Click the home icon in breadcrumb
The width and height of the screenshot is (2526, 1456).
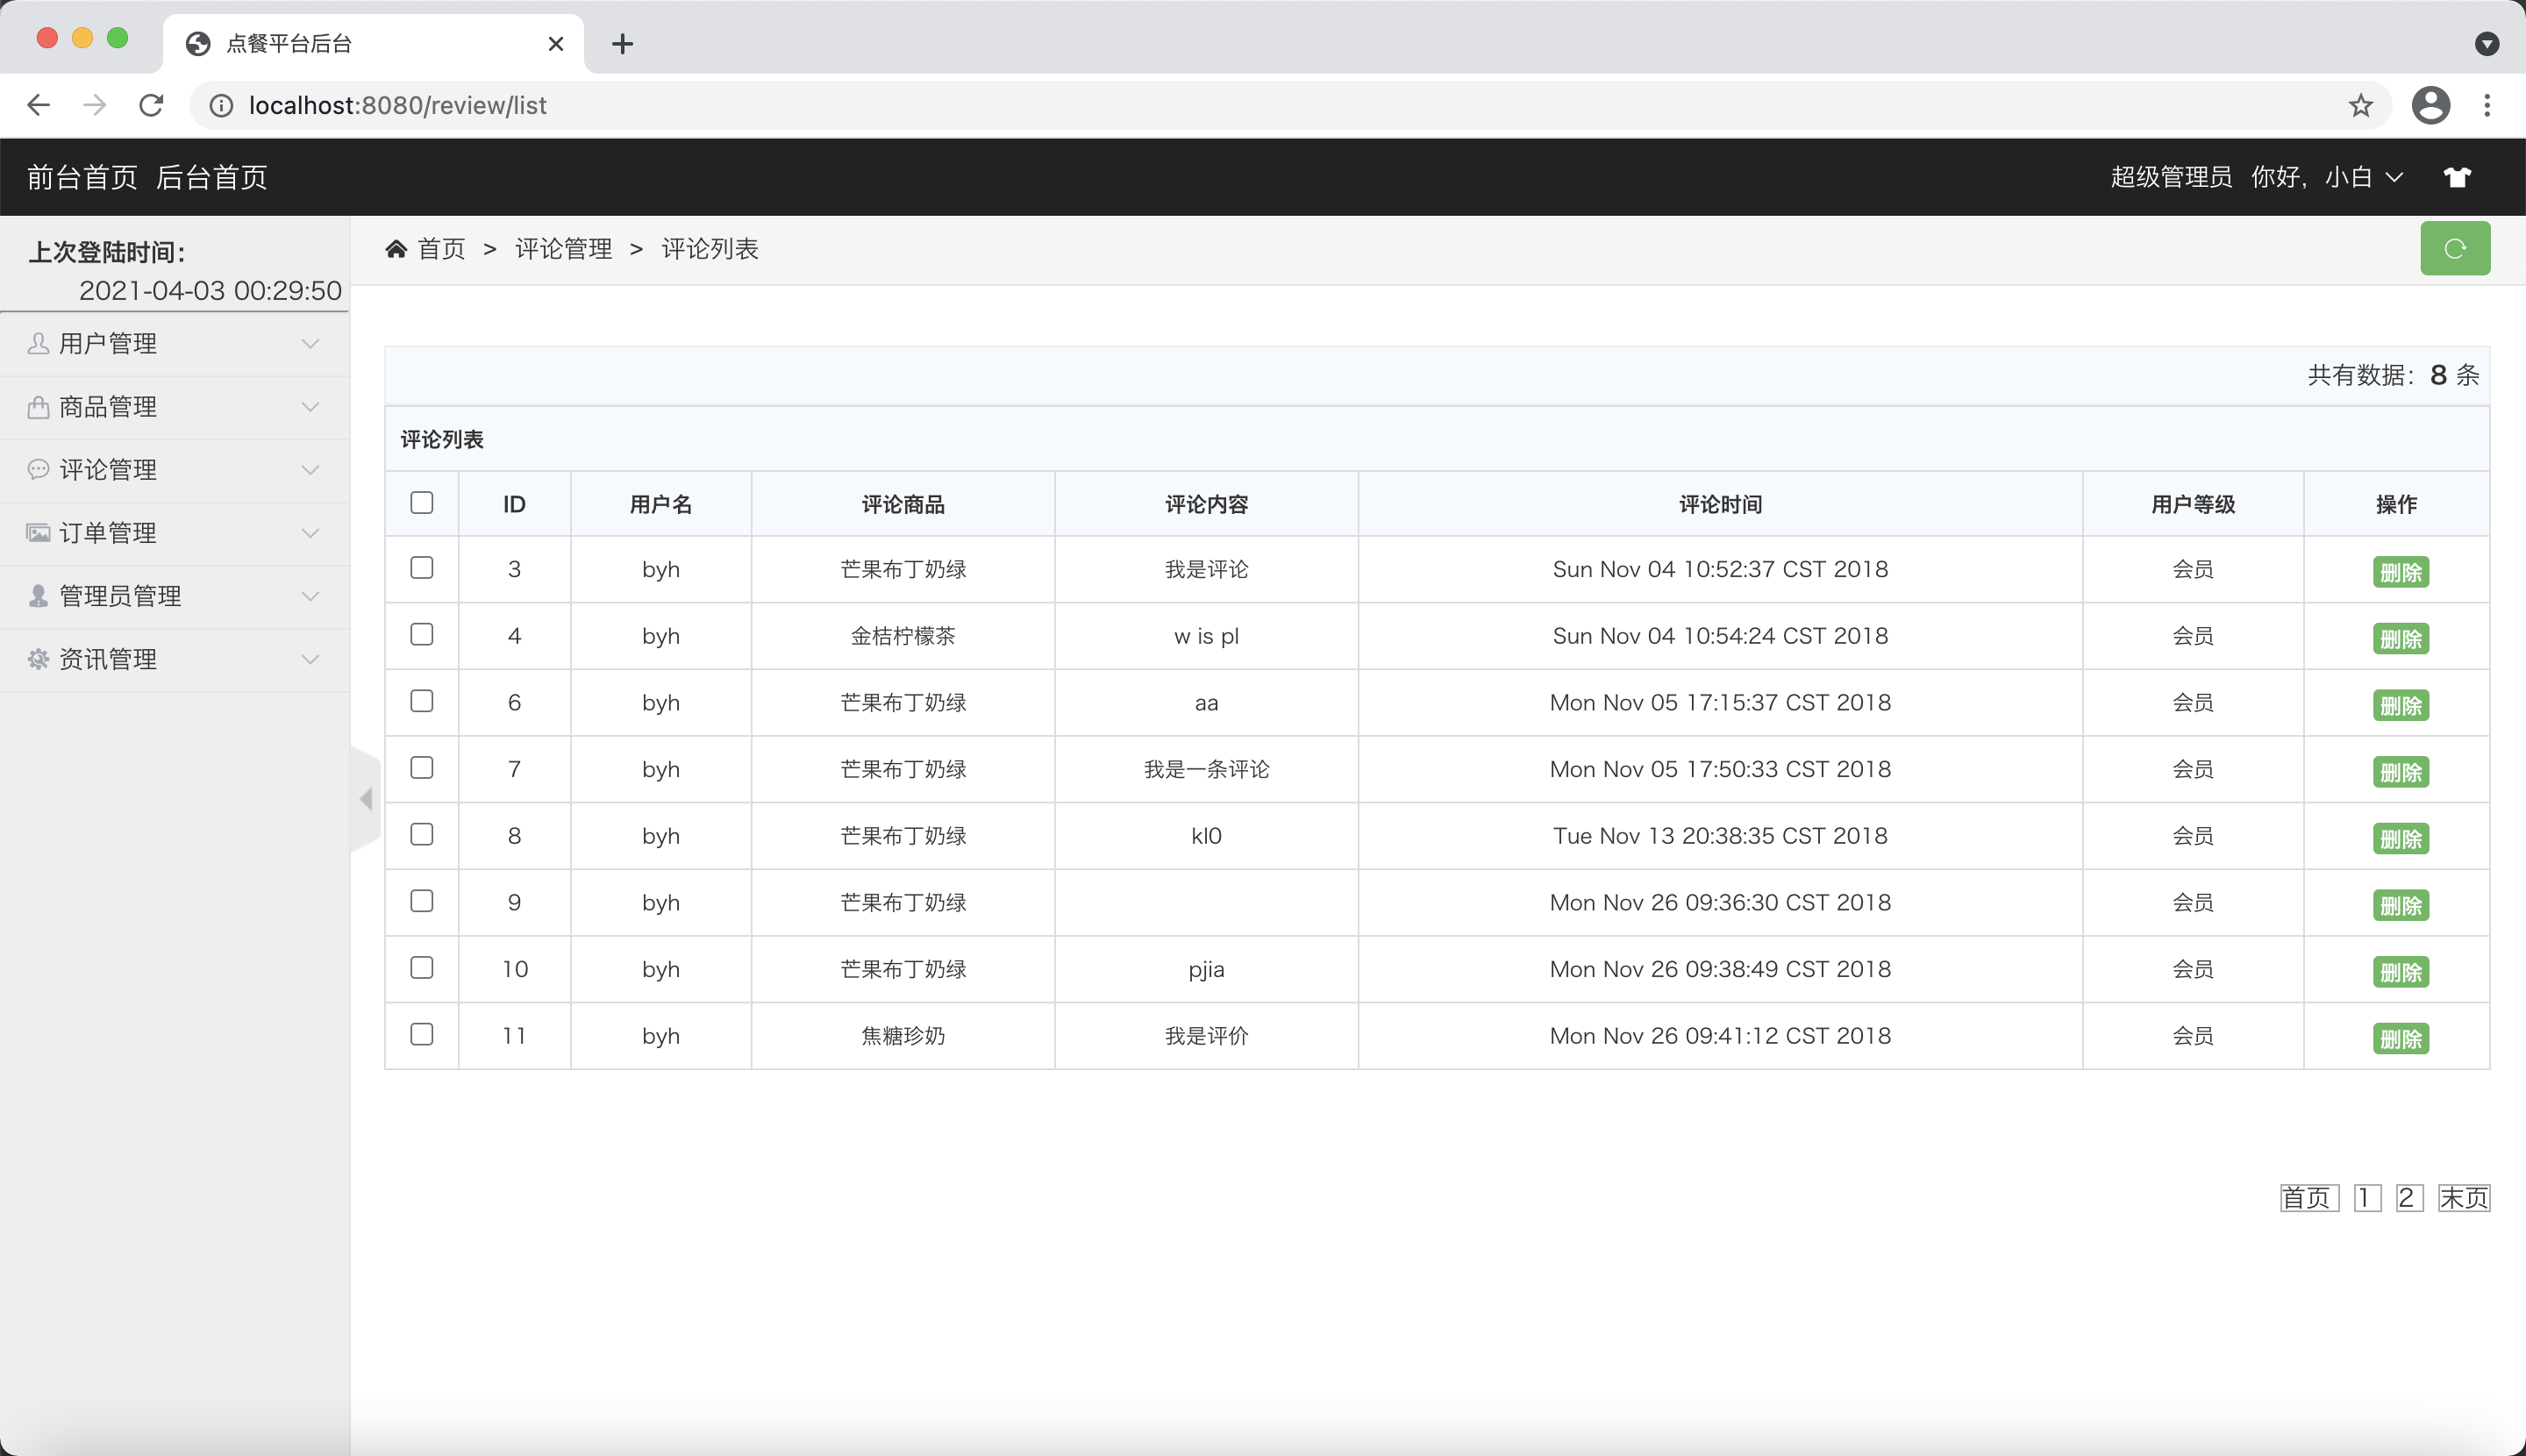pyautogui.click(x=396, y=248)
